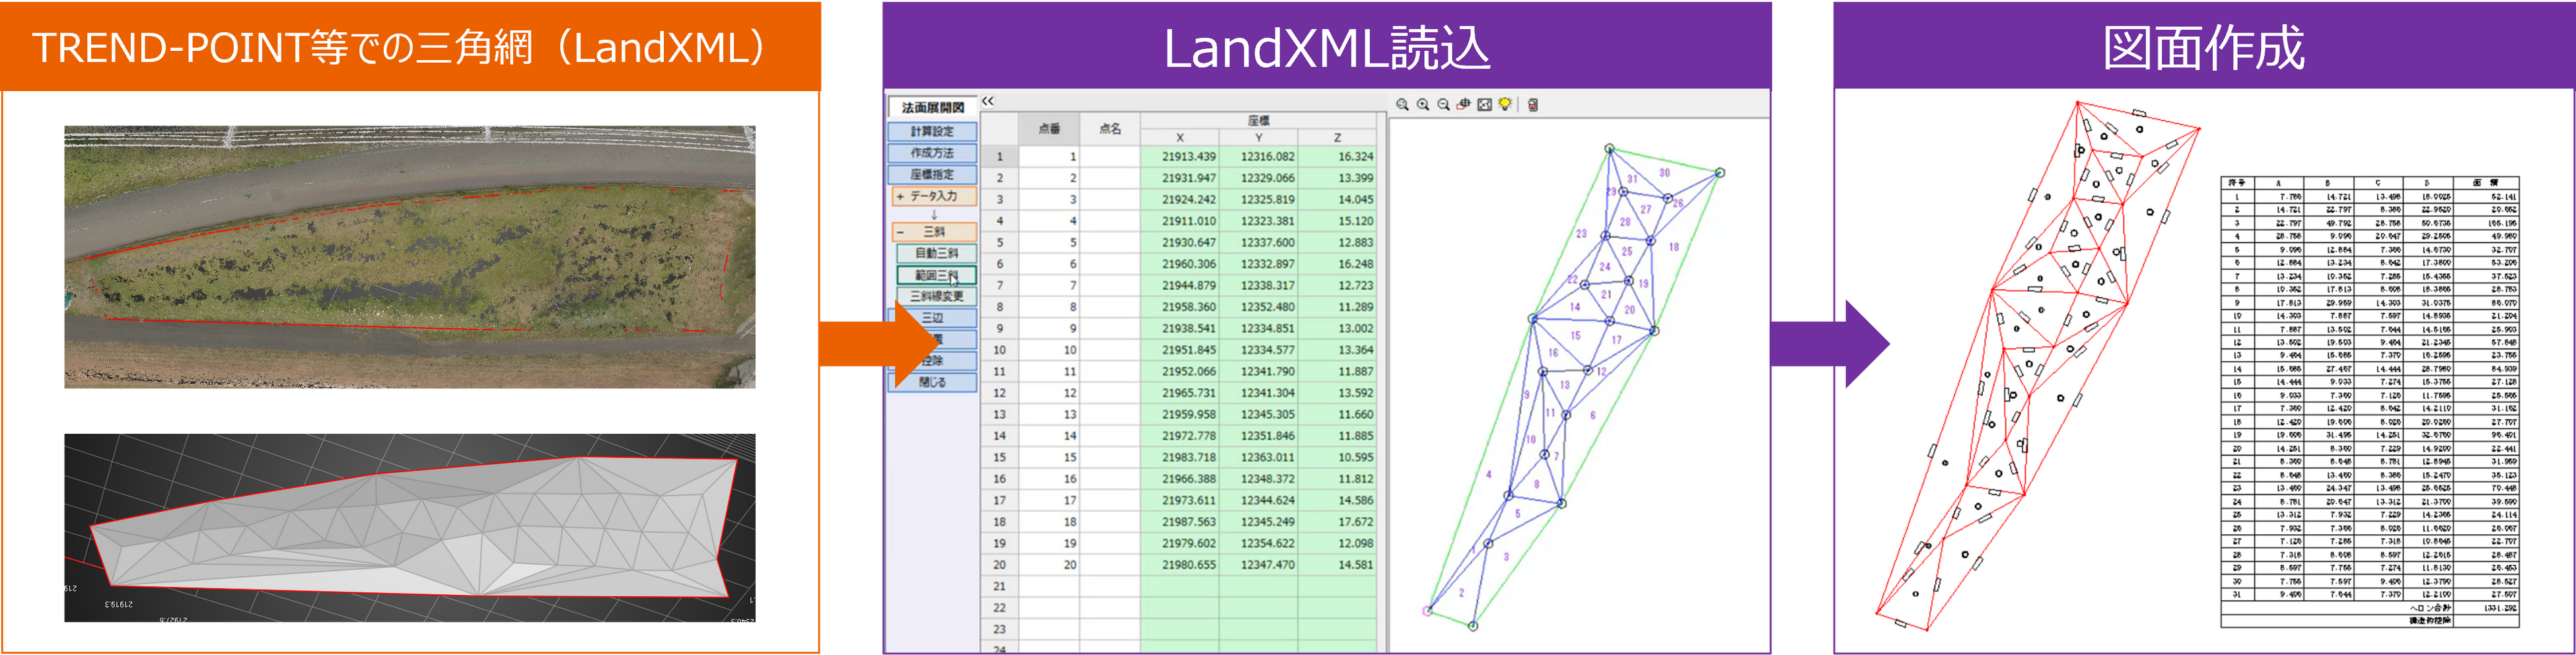
Task: Select the row header numbered 23
Action: 999,630
